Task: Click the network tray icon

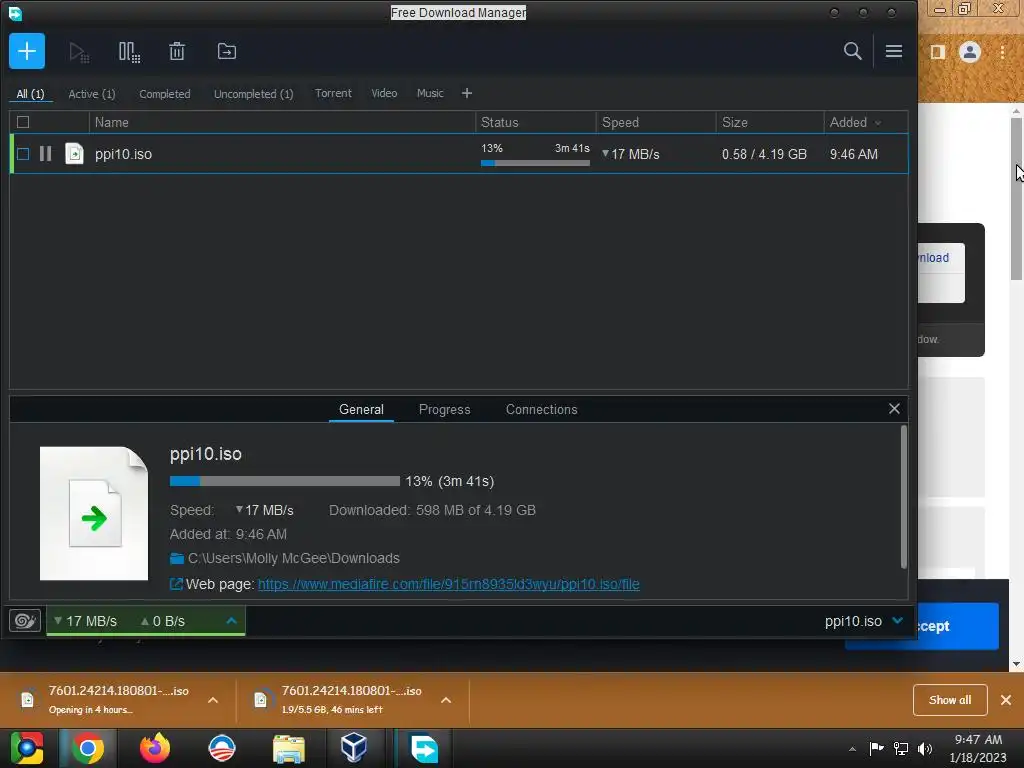Action: (x=901, y=749)
